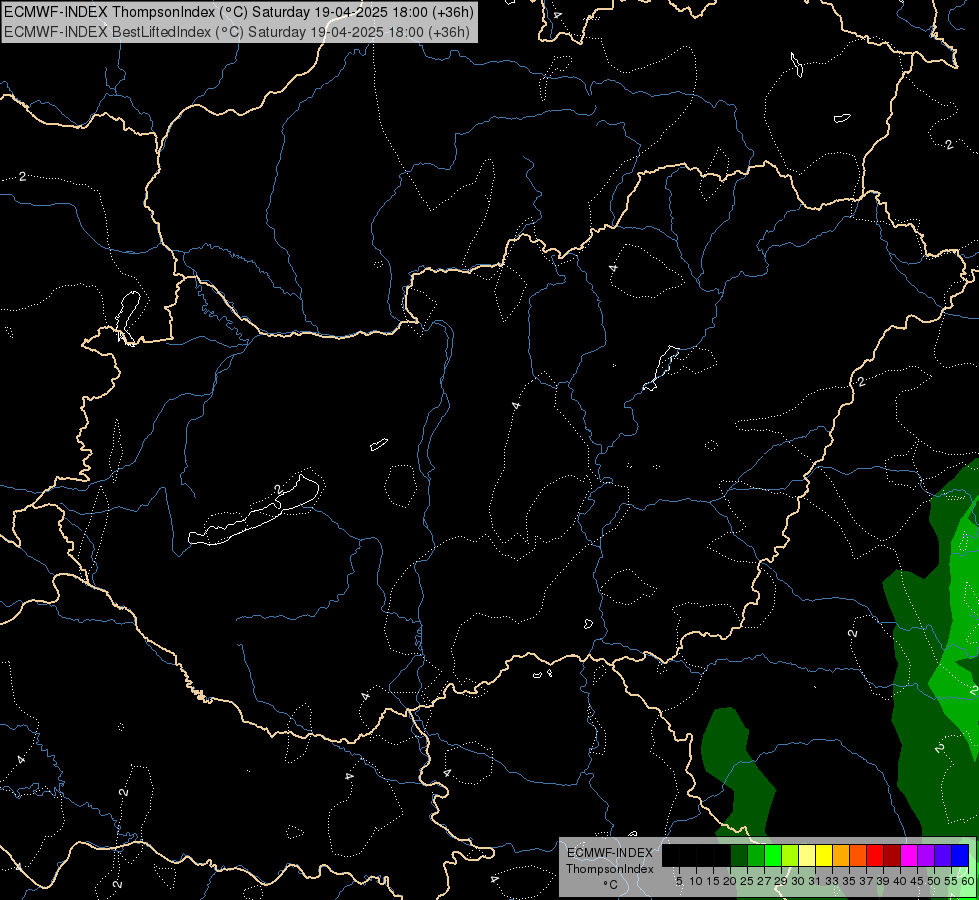Image resolution: width=979 pixels, height=900 pixels.
Task: Click the pale yellow 30–31 legend swatch
Action: (x=807, y=856)
